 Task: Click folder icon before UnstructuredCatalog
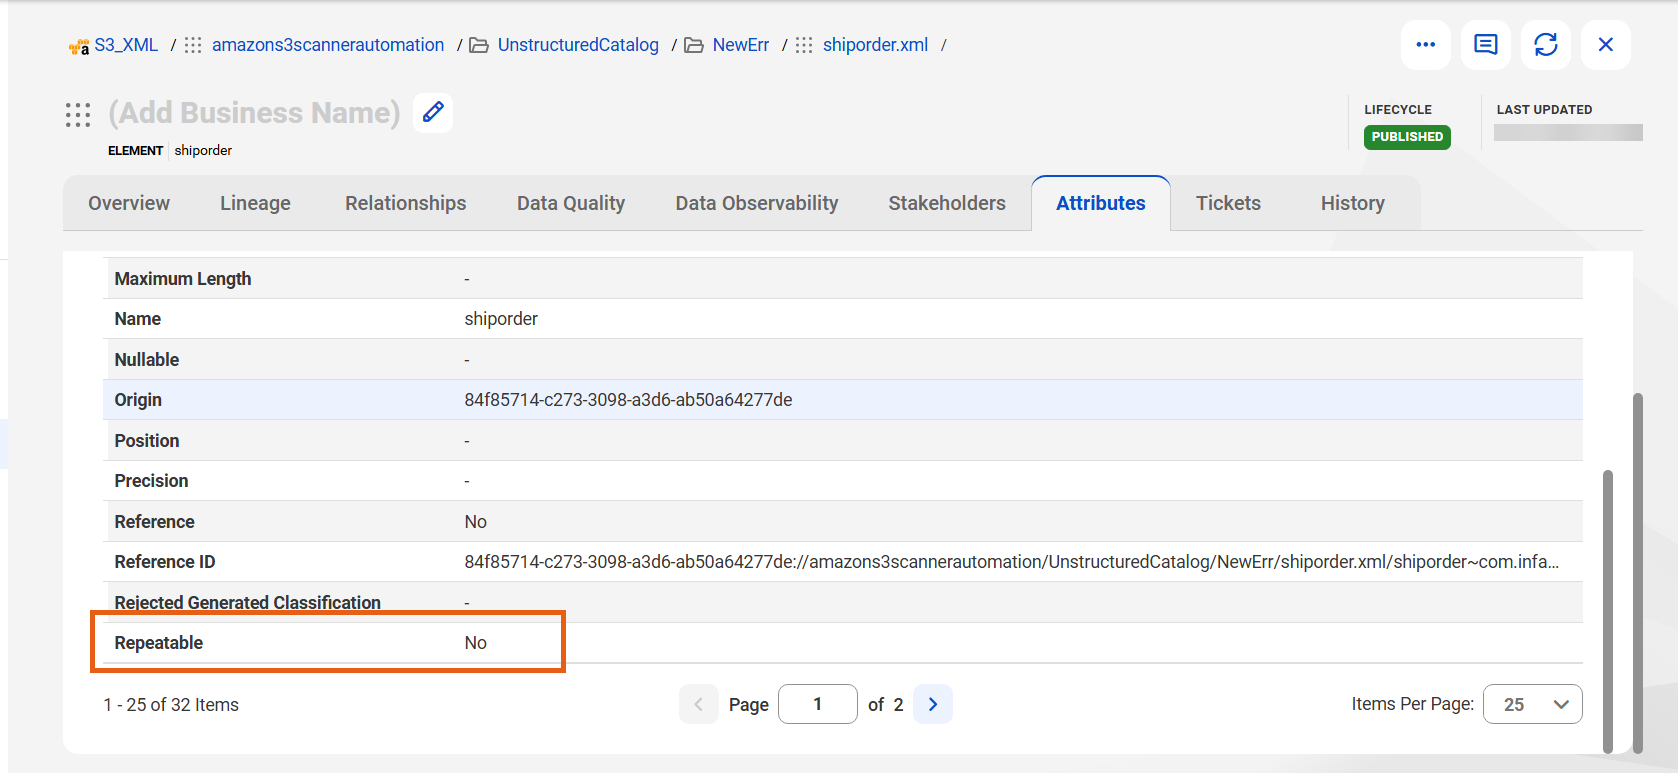click(x=479, y=45)
